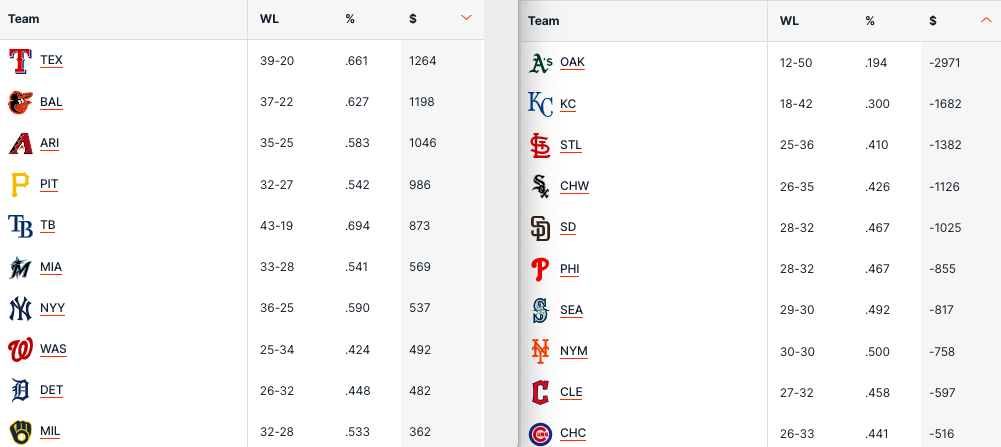The height and width of the screenshot is (447, 1001).
Task: Click the Seattle Mariners compass logo
Action: coord(540,310)
